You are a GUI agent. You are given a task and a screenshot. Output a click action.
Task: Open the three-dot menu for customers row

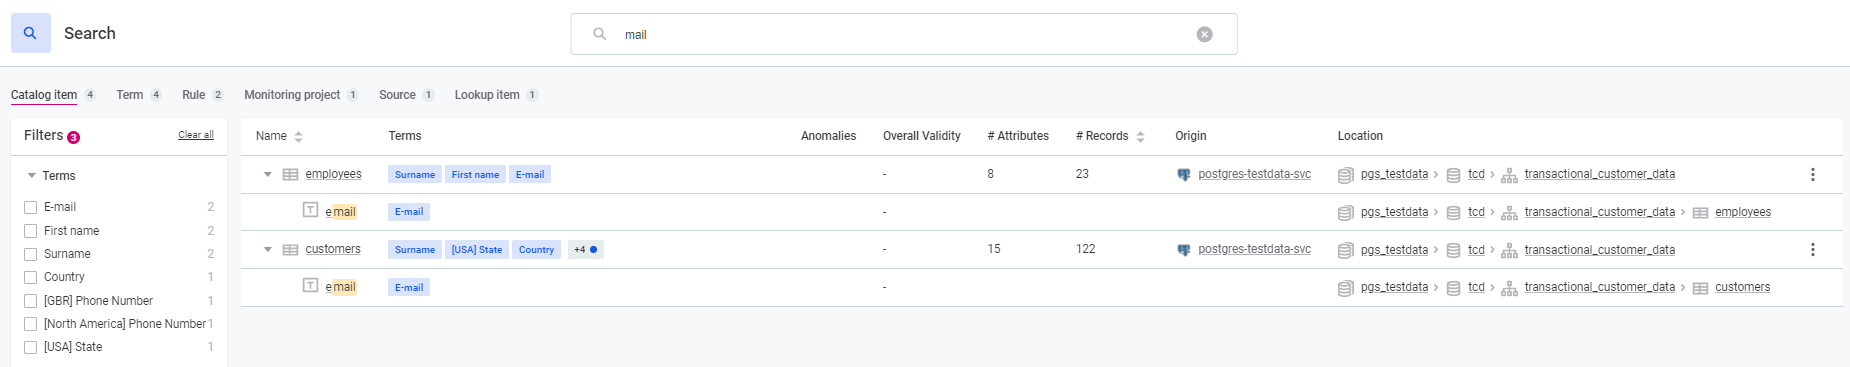(x=1813, y=249)
